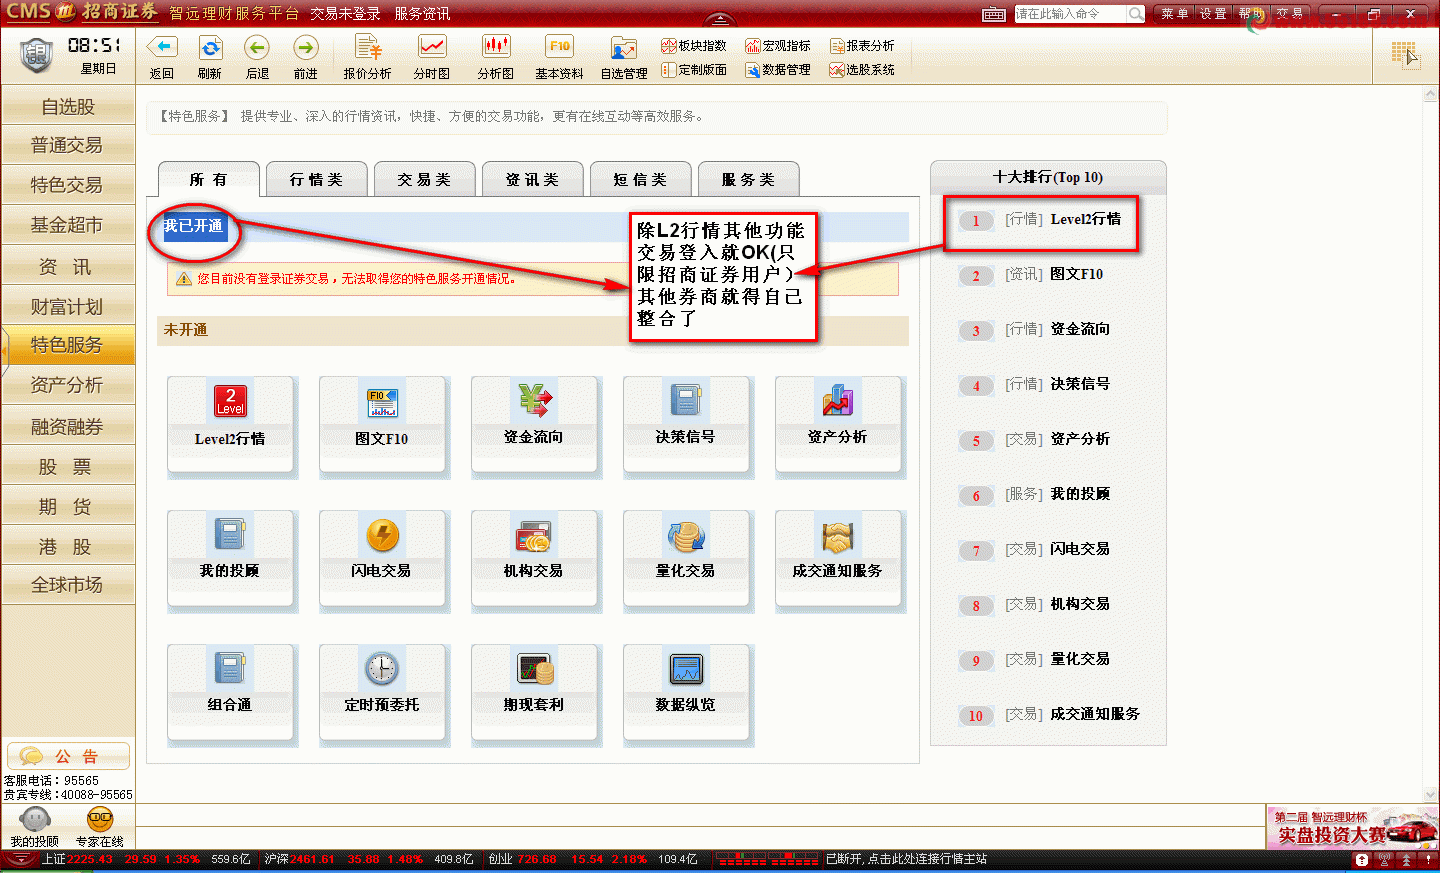Viewport: 1440px width, 873px height.
Task: Open 报表分析 report analysis
Action: [862, 46]
